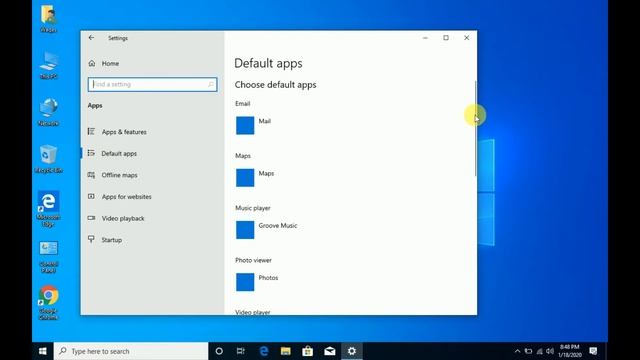Screen dimensions: 640x360
Task: Click the Find a setting search box
Action: click(152, 84)
